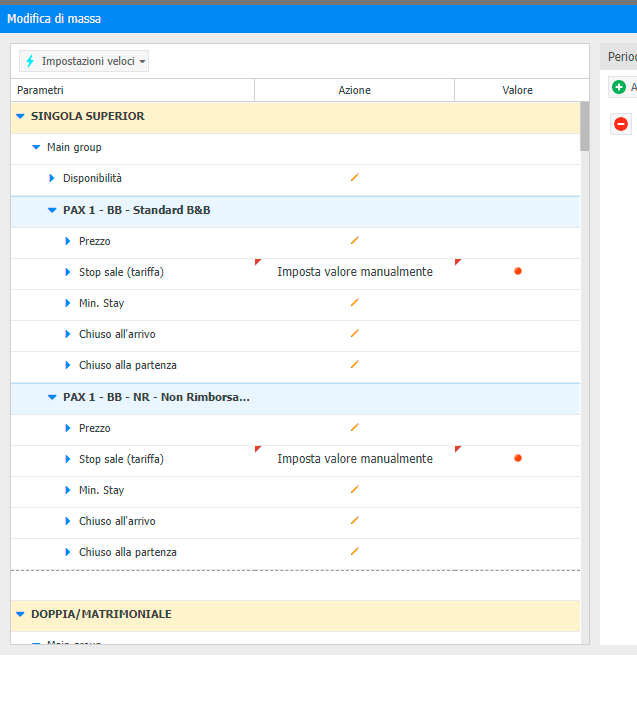The width and height of the screenshot is (637, 707).
Task: Expand Disponibilità tree row
Action: pyautogui.click(x=52, y=178)
